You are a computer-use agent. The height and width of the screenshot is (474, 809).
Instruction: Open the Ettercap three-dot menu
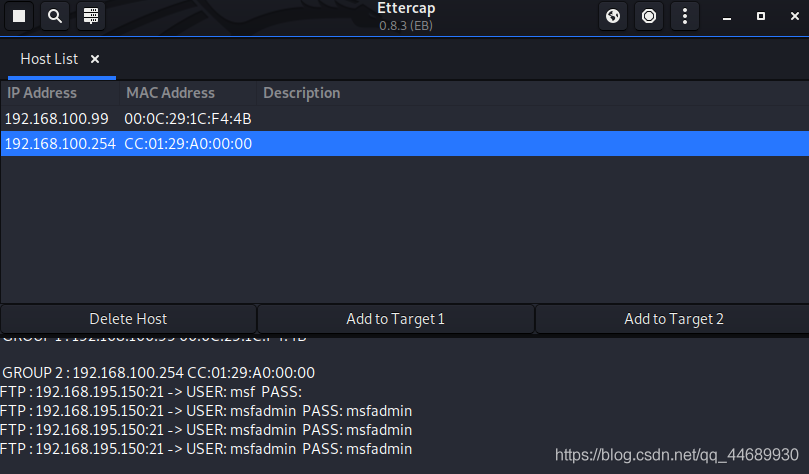point(684,16)
